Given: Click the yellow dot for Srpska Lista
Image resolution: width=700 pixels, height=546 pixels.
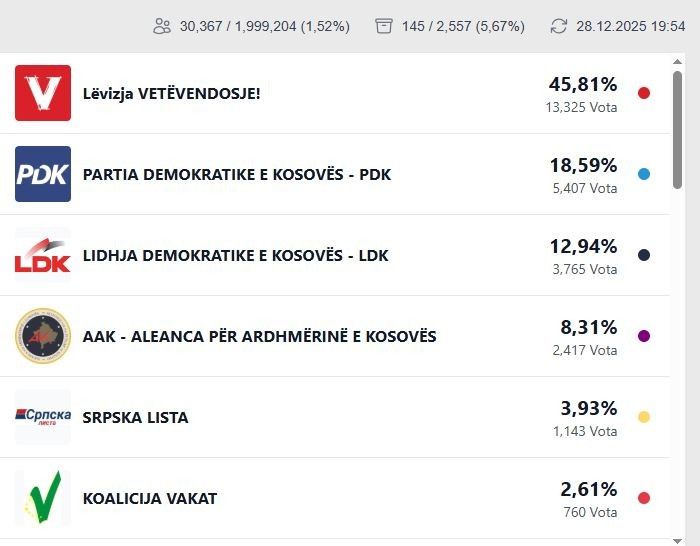Looking at the screenshot, I should 644,417.
